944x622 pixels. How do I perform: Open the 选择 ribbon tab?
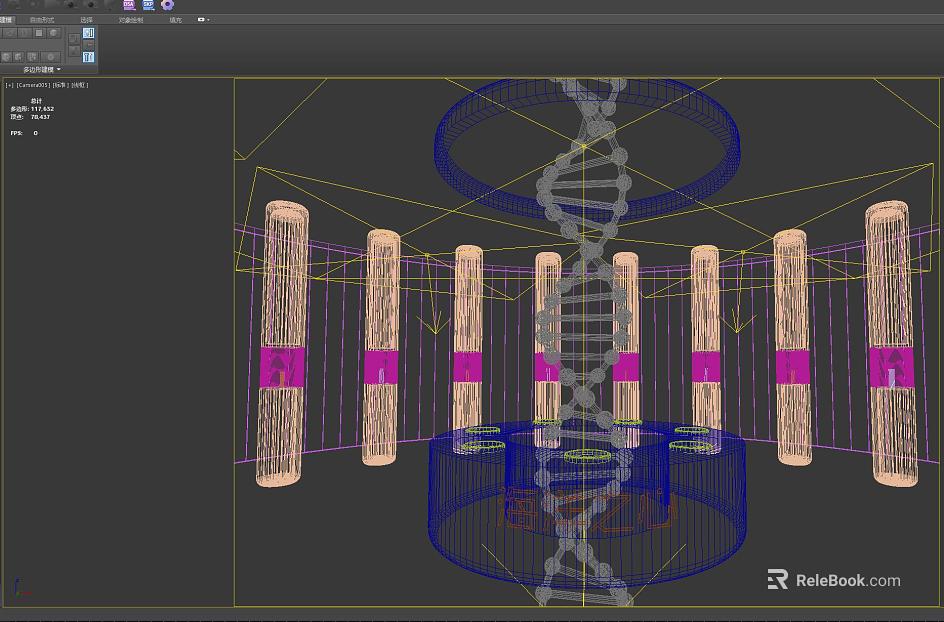87,20
